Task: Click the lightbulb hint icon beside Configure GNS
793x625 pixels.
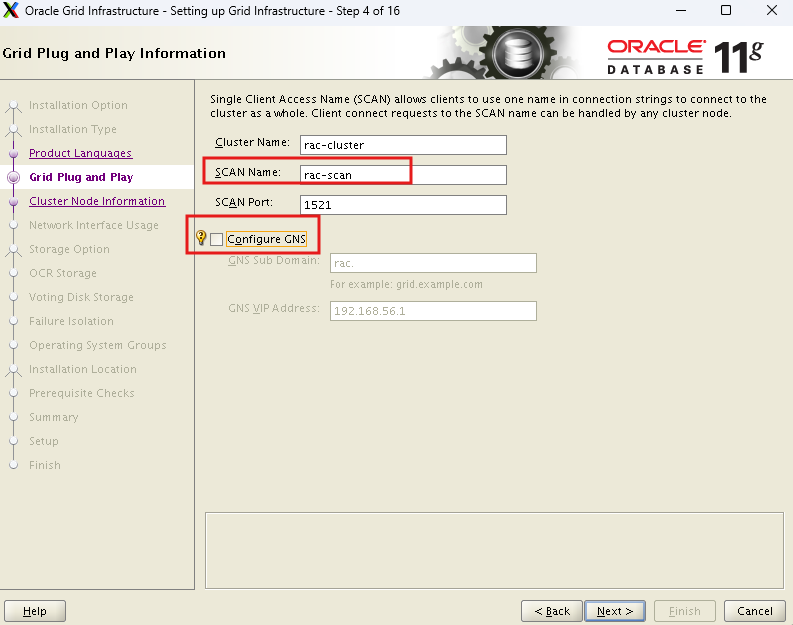Action: [201, 238]
